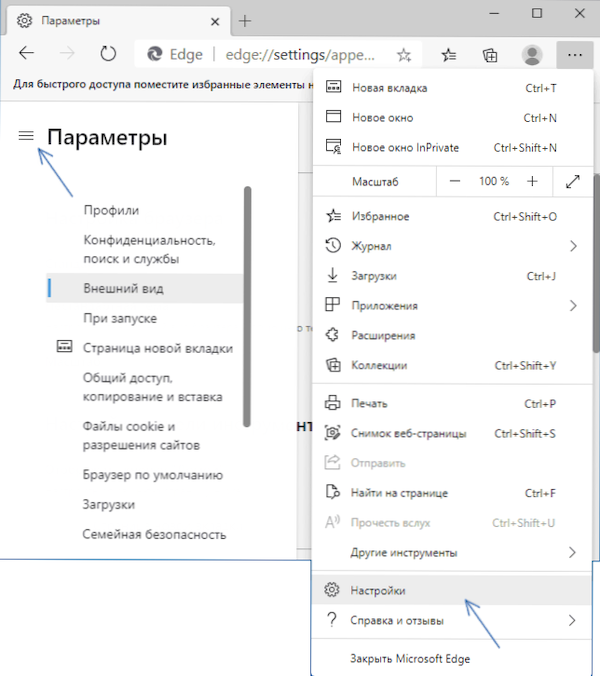Select Закрыть Microsoft Edge
600x676 pixels.
click(x=452, y=659)
